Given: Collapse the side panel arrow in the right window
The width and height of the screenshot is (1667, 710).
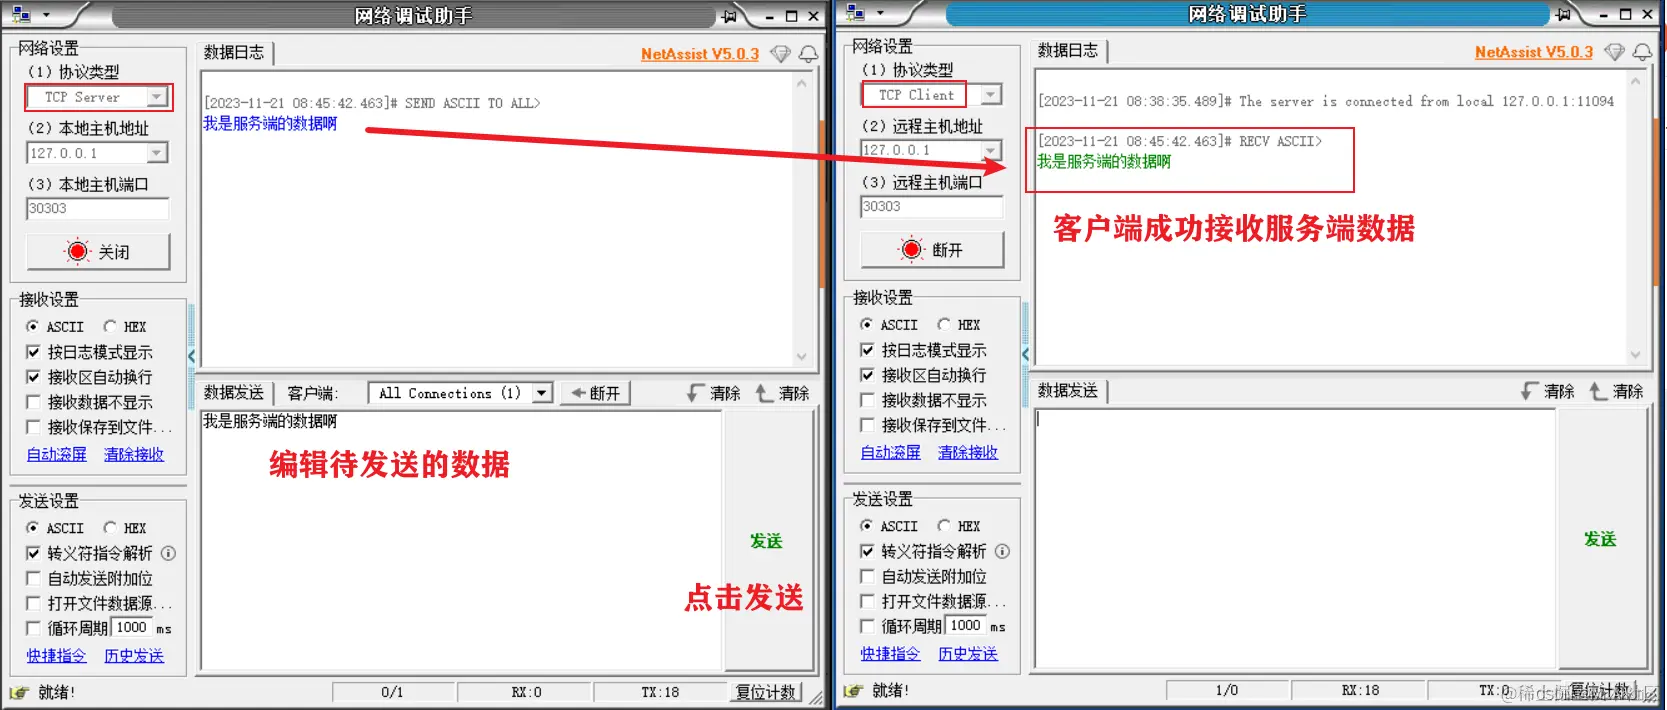Looking at the screenshot, I should pos(1025,354).
